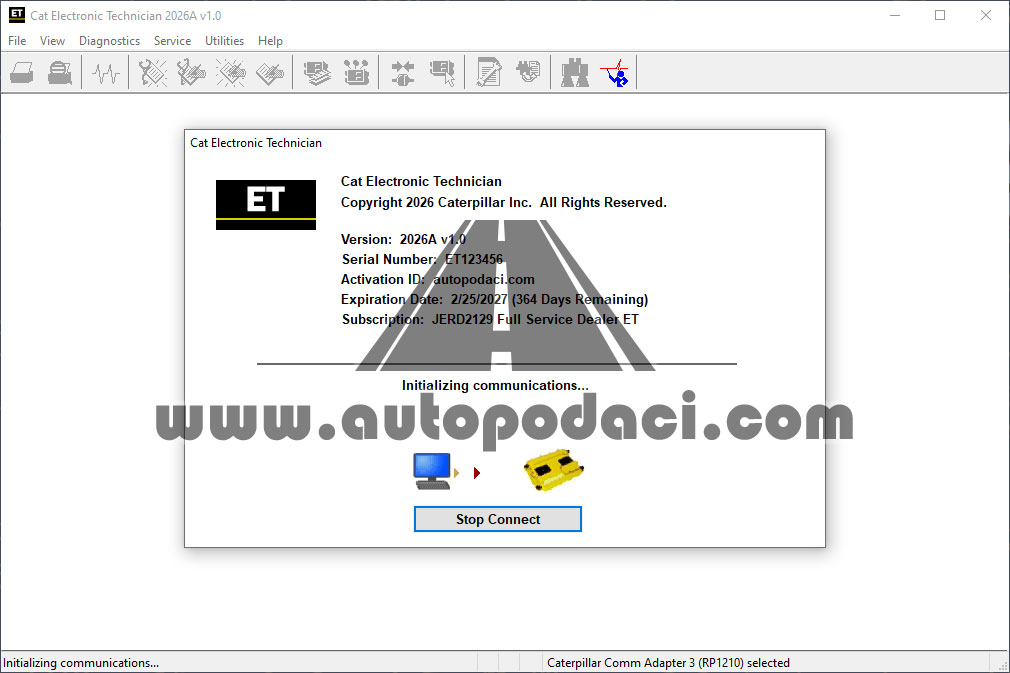Open the ECM Summary toolbar icon
This screenshot has height=673, width=1010.
(317, 73)
